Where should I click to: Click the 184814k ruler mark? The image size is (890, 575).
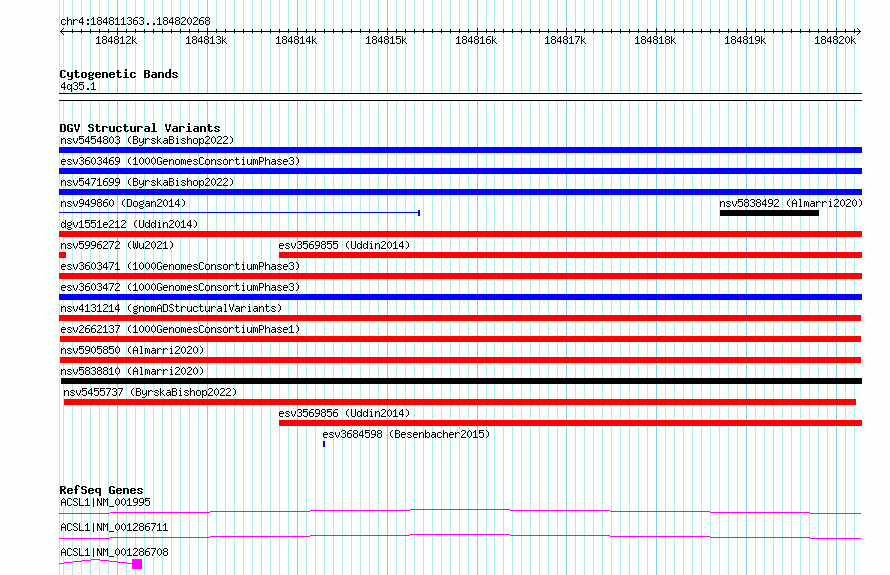[296, 41]
